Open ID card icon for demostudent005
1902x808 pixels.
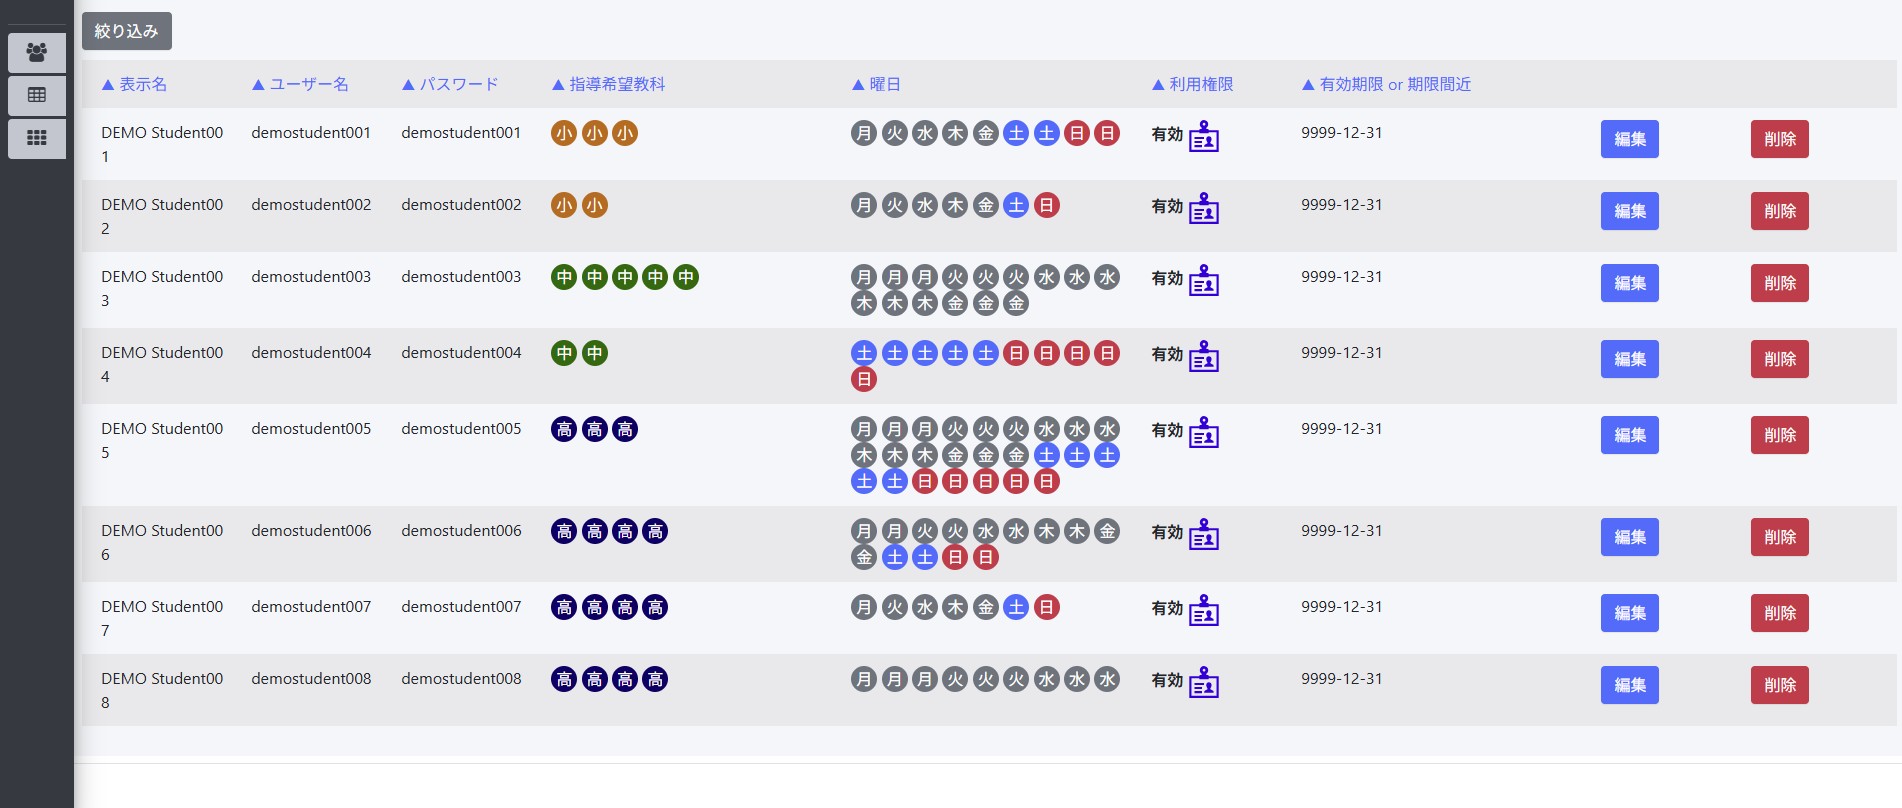1203,433
